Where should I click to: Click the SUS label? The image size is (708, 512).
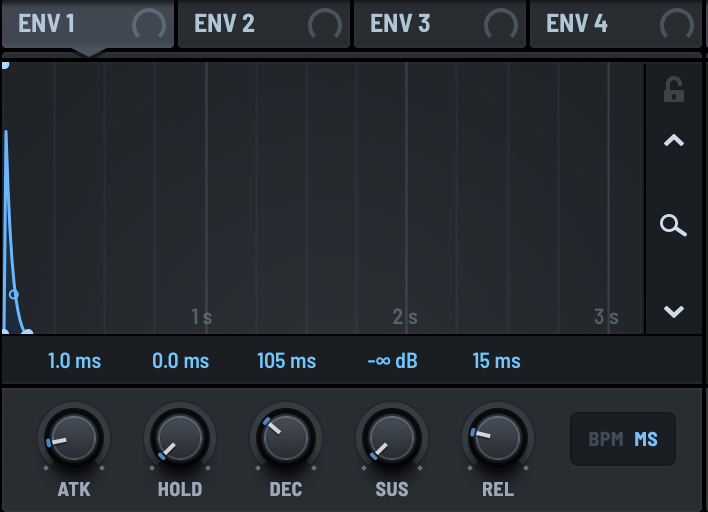[392, 489]
